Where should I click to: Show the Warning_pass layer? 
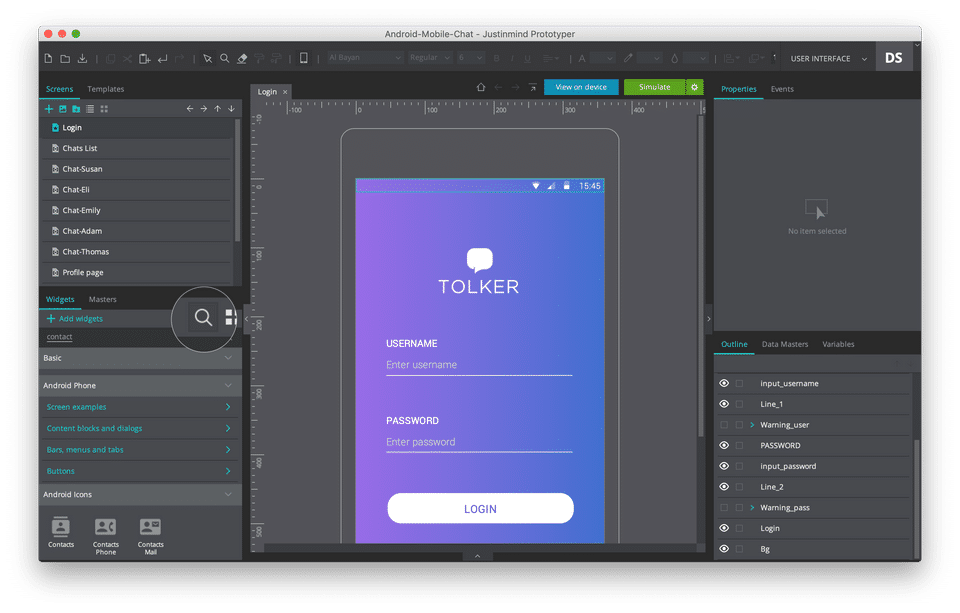point(724,508)
